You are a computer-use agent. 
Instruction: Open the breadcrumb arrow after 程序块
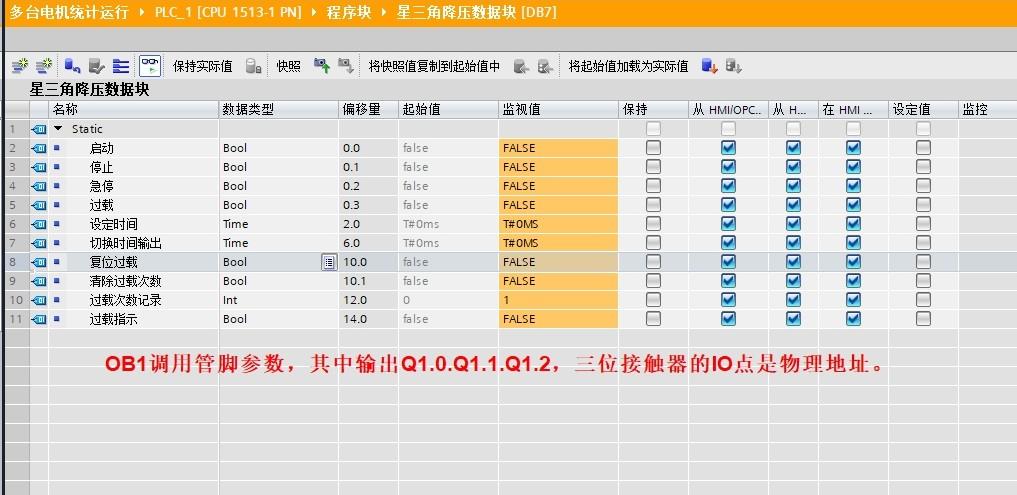[x=383, y=12]
